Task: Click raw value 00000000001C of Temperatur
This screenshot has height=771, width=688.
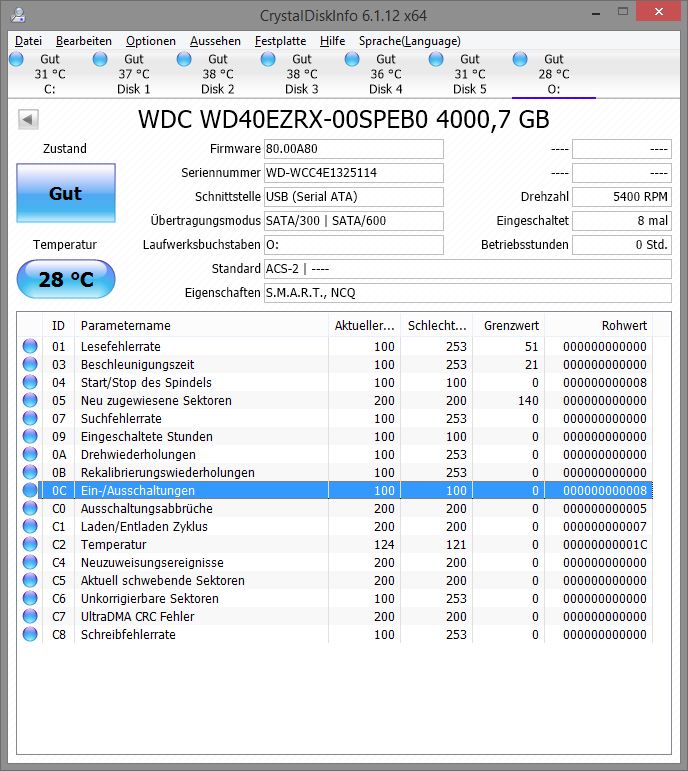Action: [x=605, y=545]
